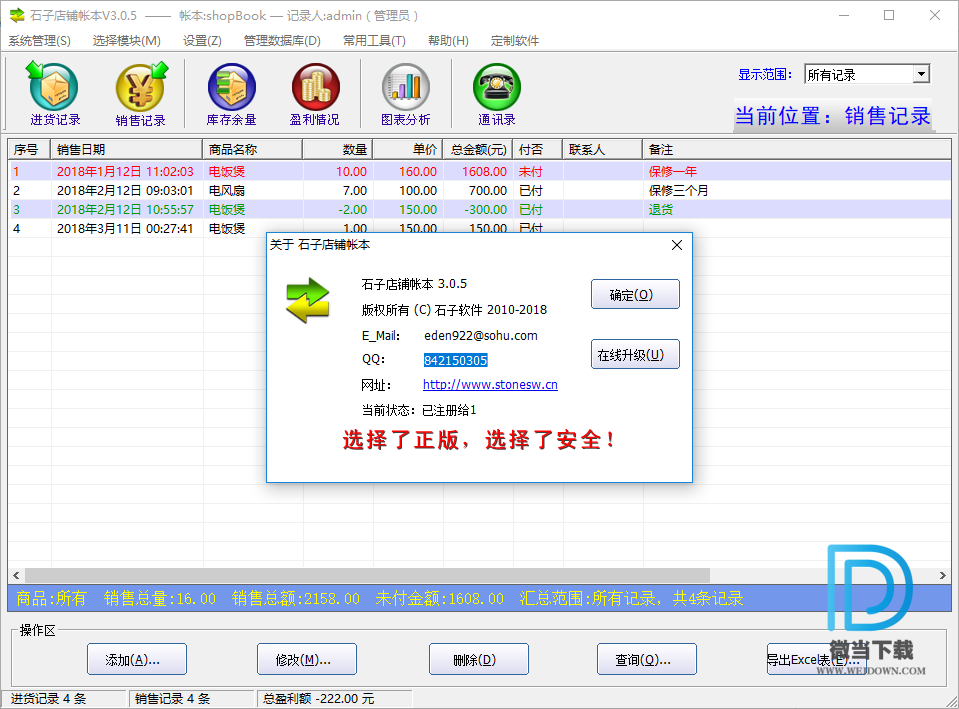This screenshot has height=709, width=959.
Task: Click the app icon in the title bar
Action: [x=17, y=15]
